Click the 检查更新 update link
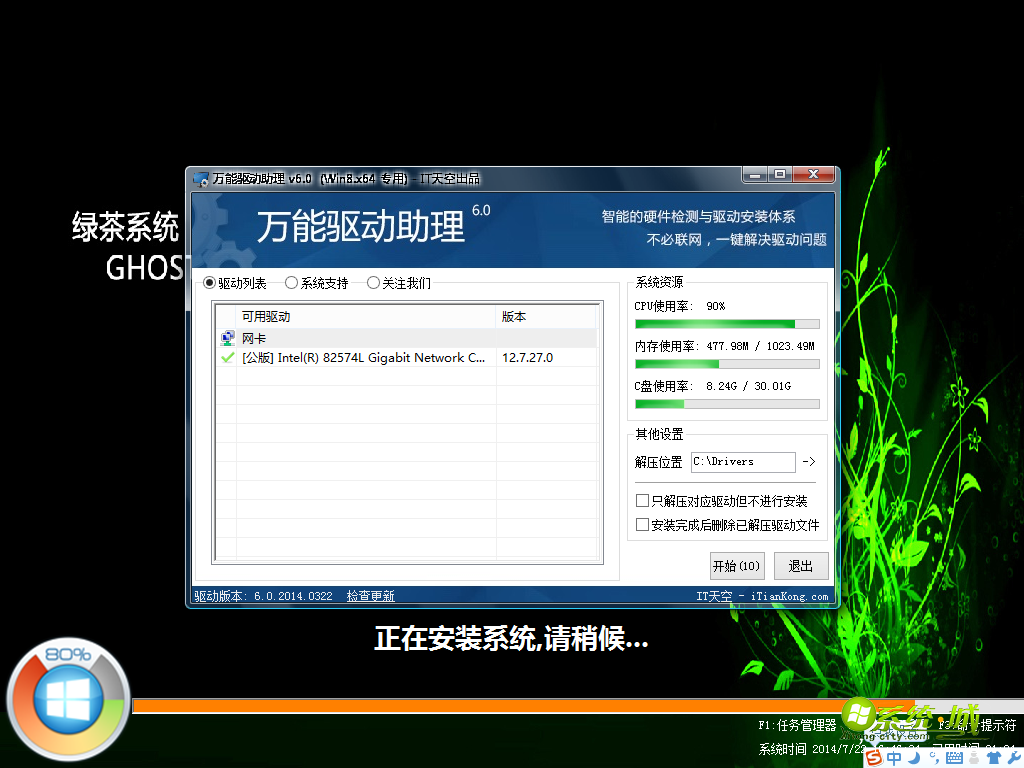This screenshot has height=768, width=1024. tap(371, 595)
